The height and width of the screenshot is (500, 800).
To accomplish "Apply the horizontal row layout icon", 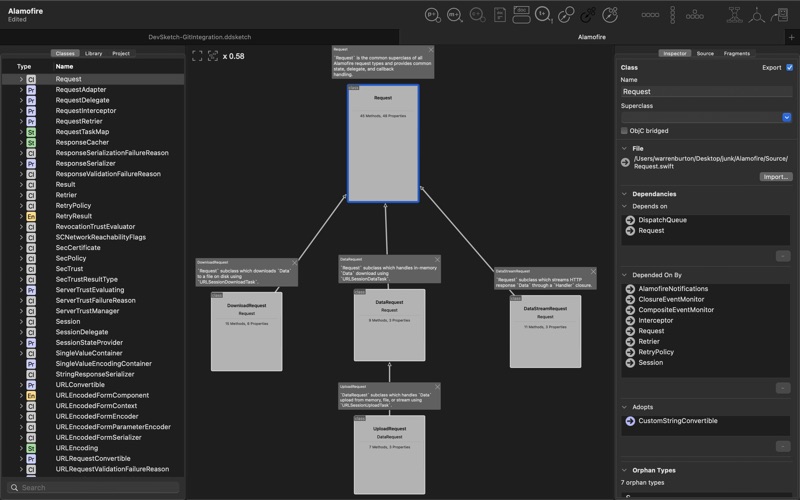I will pos(650,15).
